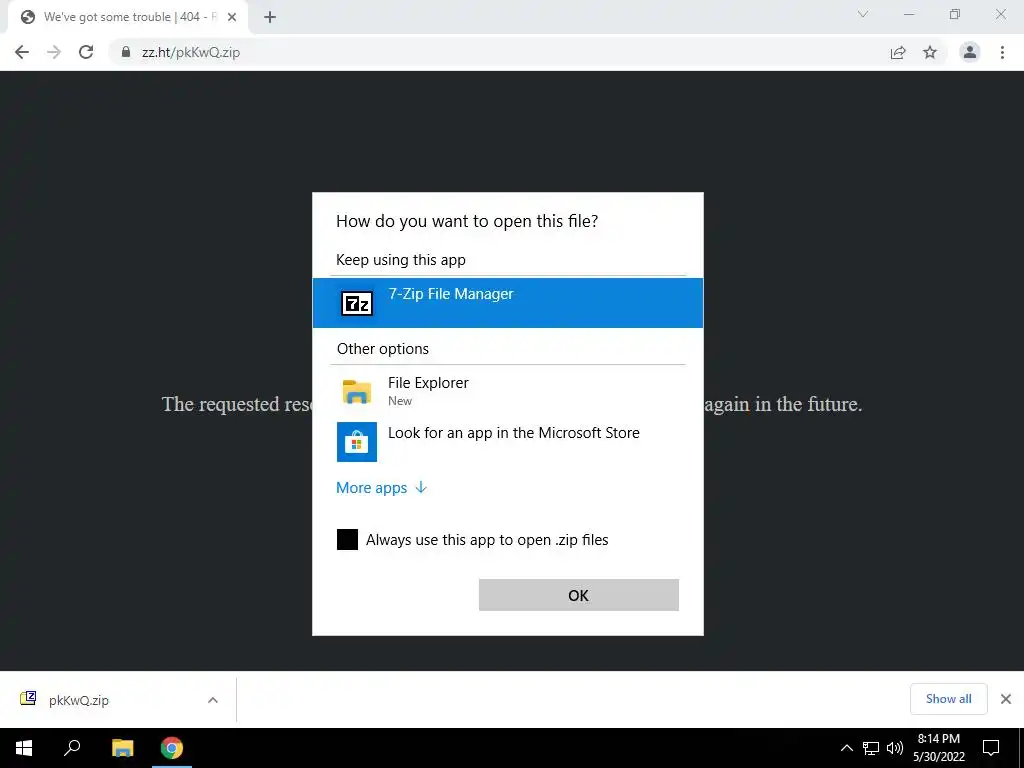The image size is (1024, 768).
Task: Go back in Chrome
Action: 22,52
